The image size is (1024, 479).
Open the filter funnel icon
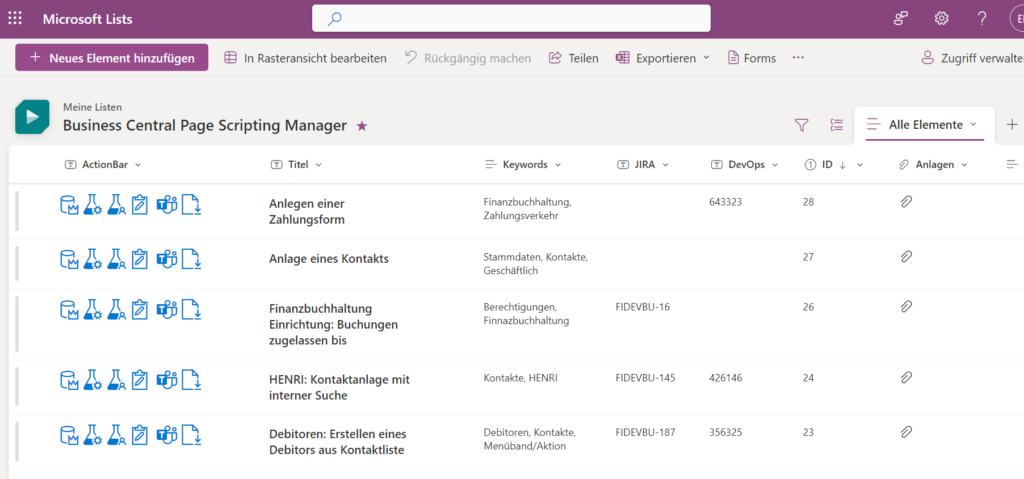tap(801, 125)
